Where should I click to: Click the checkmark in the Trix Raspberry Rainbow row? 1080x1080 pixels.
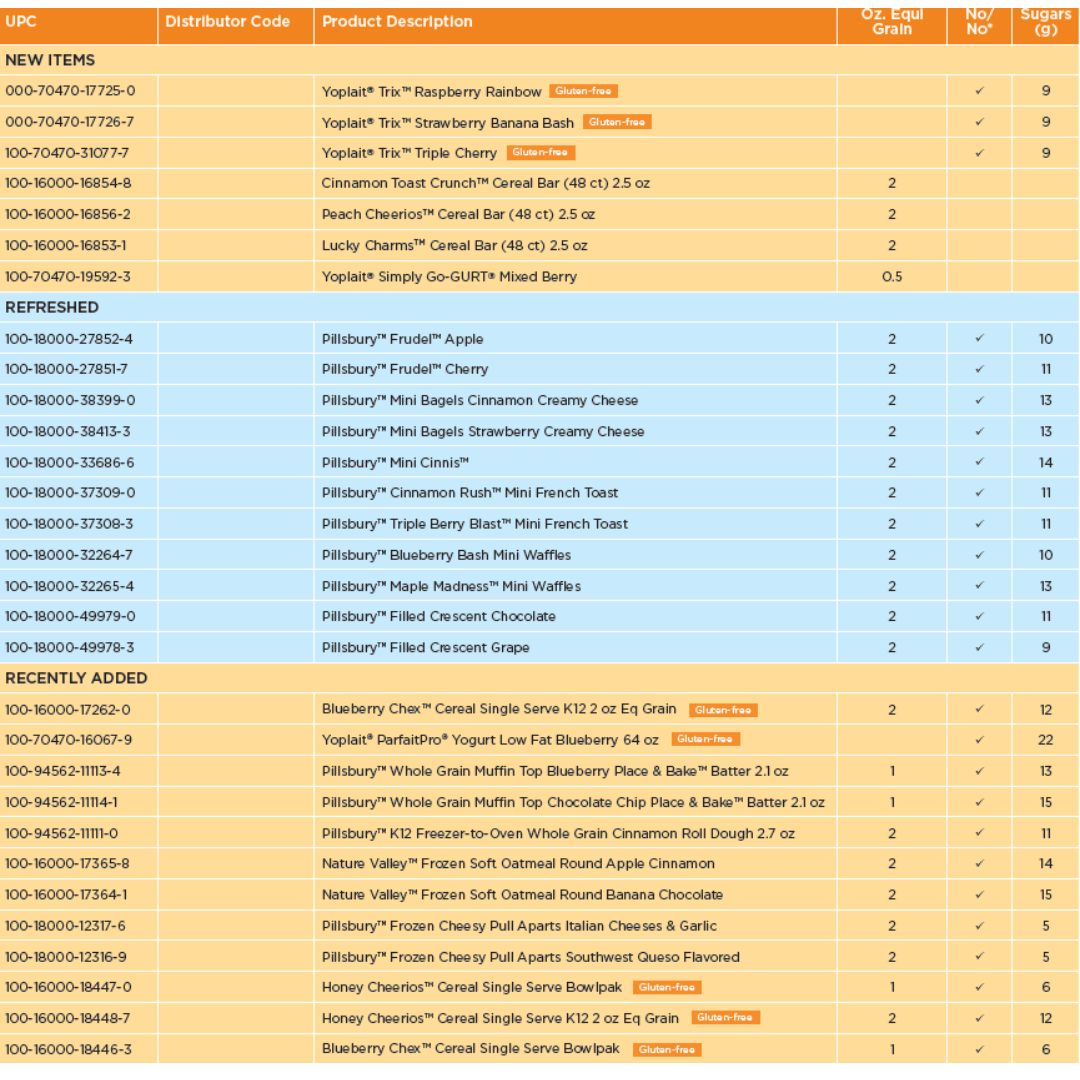click(979, 91)
